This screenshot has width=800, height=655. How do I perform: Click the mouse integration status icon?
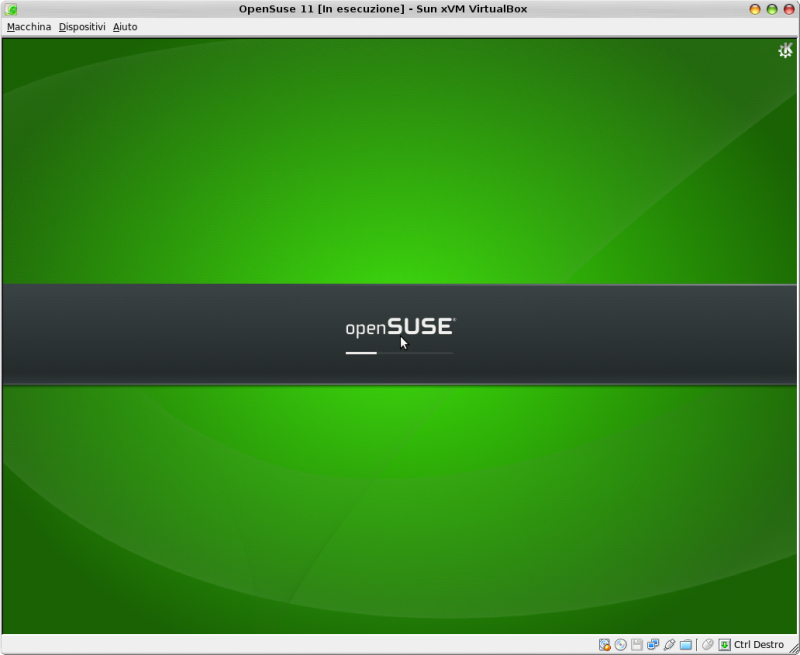click(x=707, y=644)
